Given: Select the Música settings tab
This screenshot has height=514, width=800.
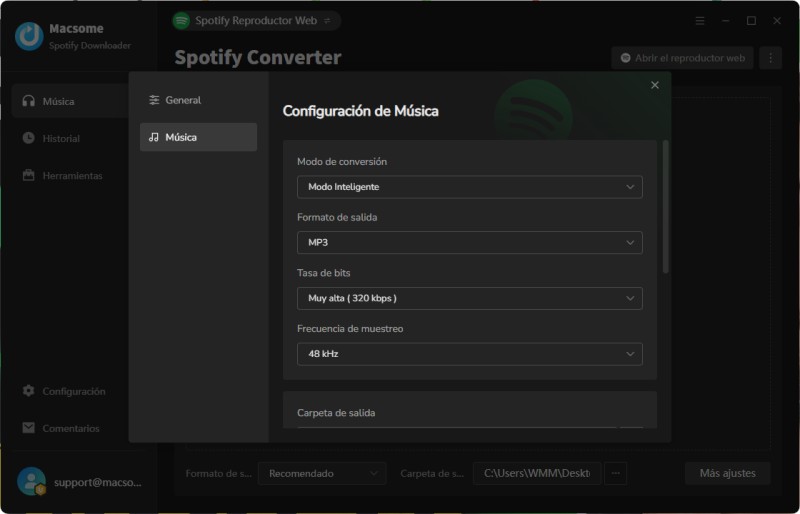Looking at the screenshot, I should (x=198, y=137).
